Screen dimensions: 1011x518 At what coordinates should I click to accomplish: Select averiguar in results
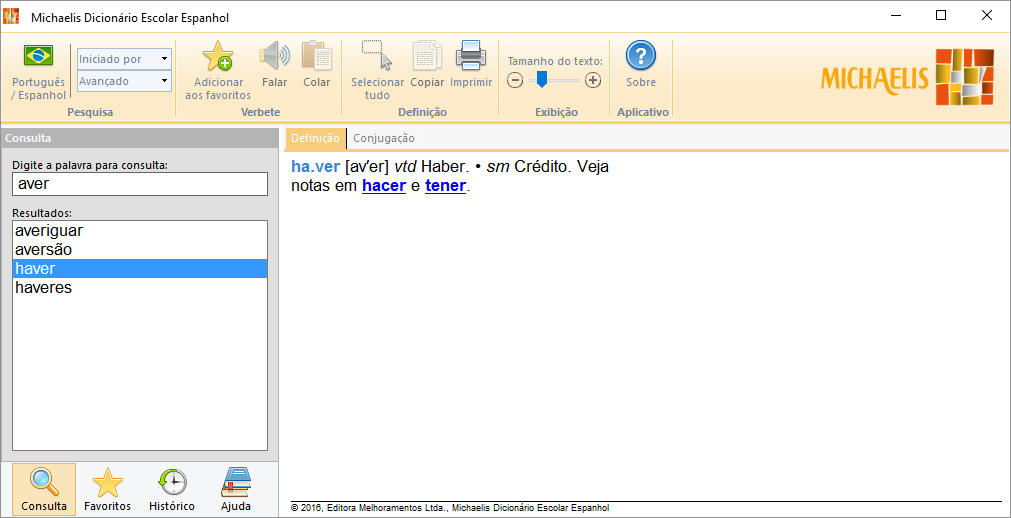[140, 230]
